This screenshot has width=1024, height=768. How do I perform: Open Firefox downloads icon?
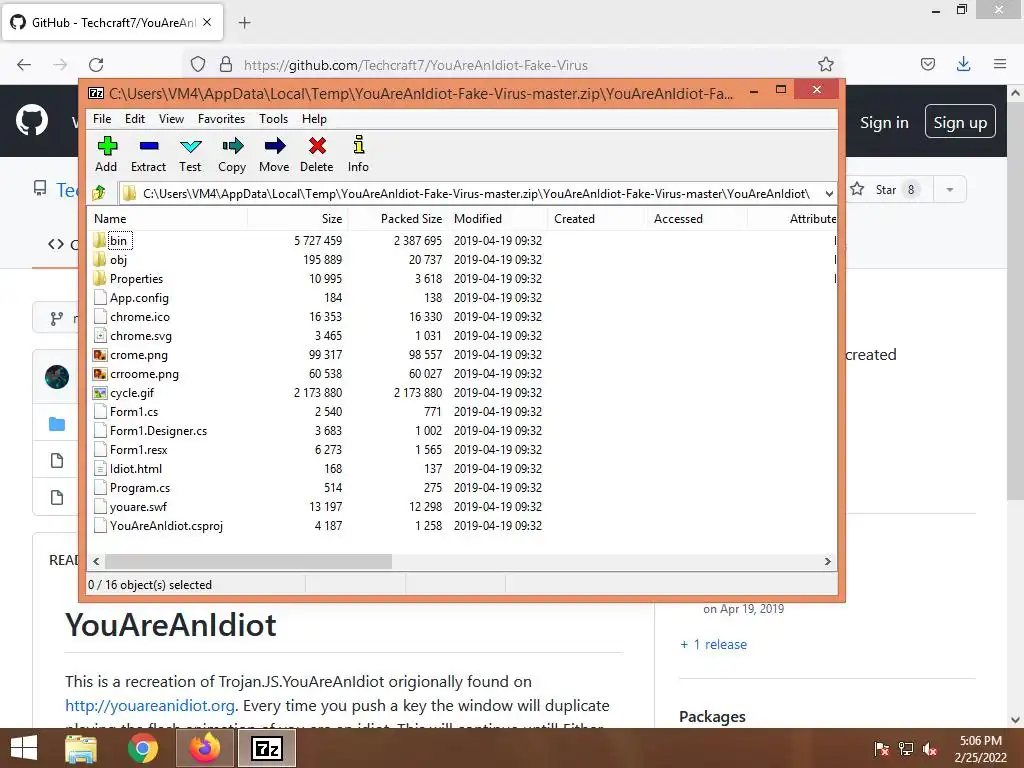(x=963, y=64)
